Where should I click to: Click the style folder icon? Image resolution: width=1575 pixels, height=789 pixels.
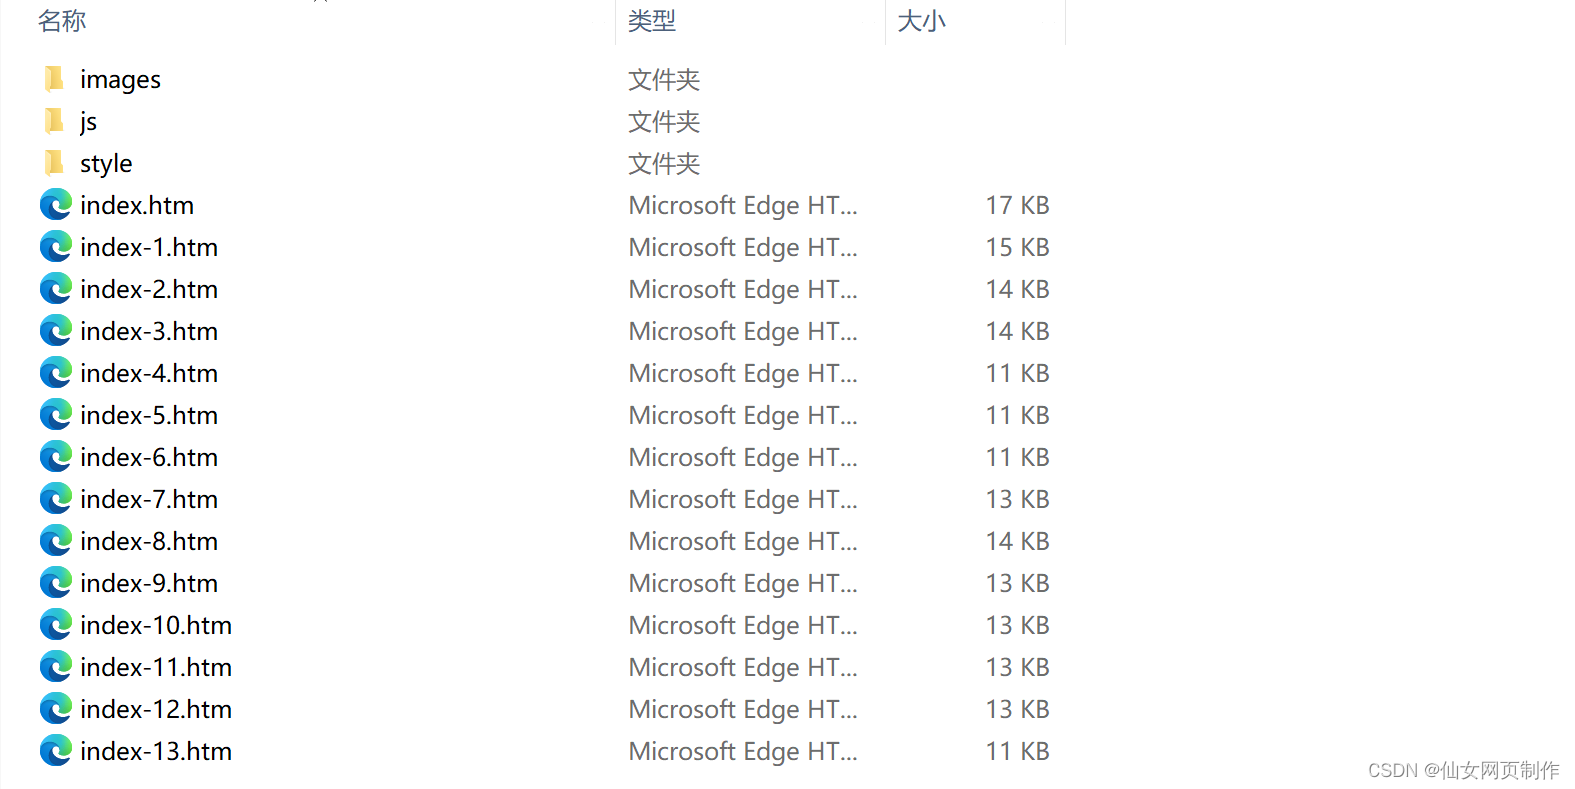click(x=55, y=163)
